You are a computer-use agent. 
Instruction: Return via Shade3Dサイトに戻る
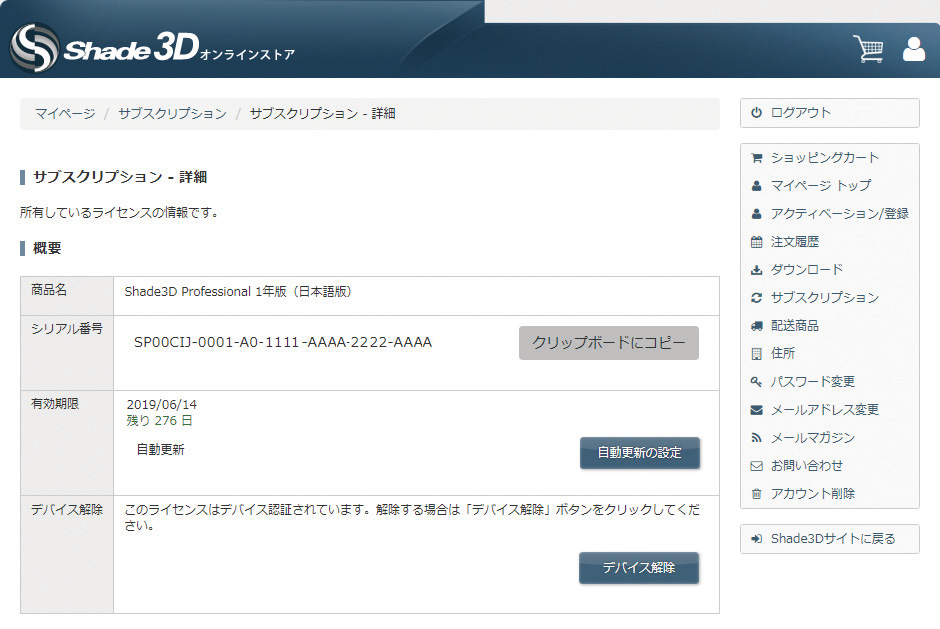[x=833, y=539]
